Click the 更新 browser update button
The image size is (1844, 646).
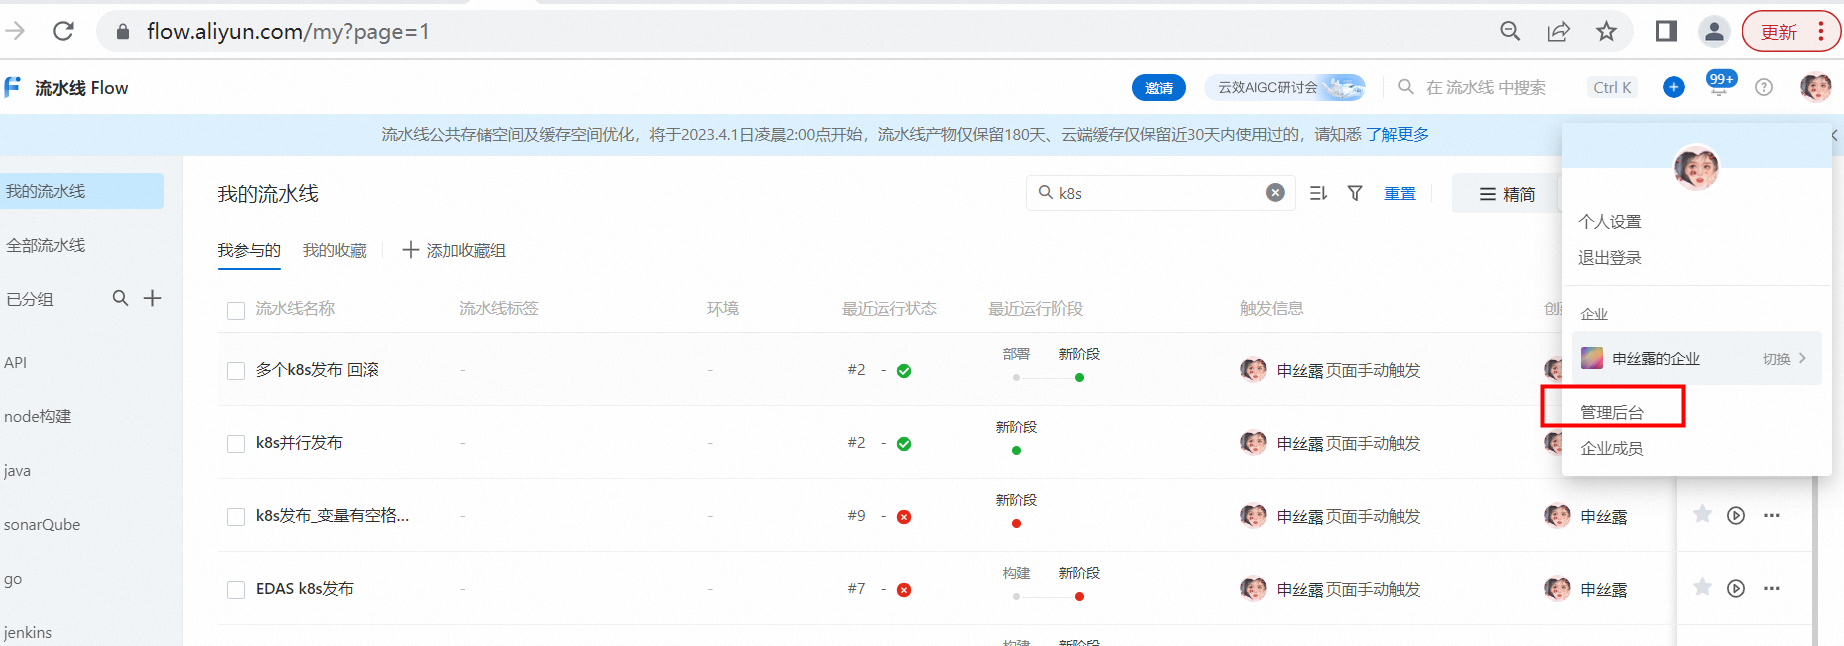click(x=1790, y=31)
